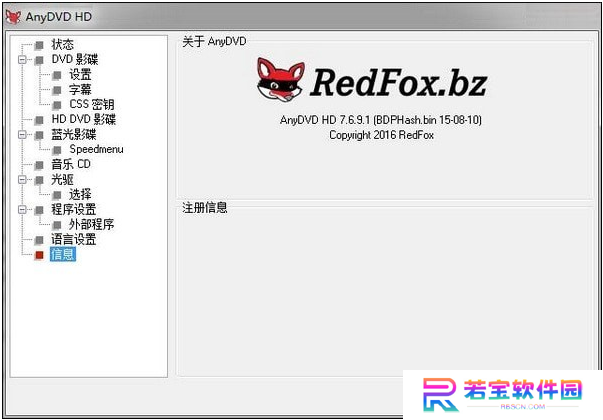This screenshot has width=603, height=420.
Task: Select the CSS 密钥 item
Action: pos(92,104)
